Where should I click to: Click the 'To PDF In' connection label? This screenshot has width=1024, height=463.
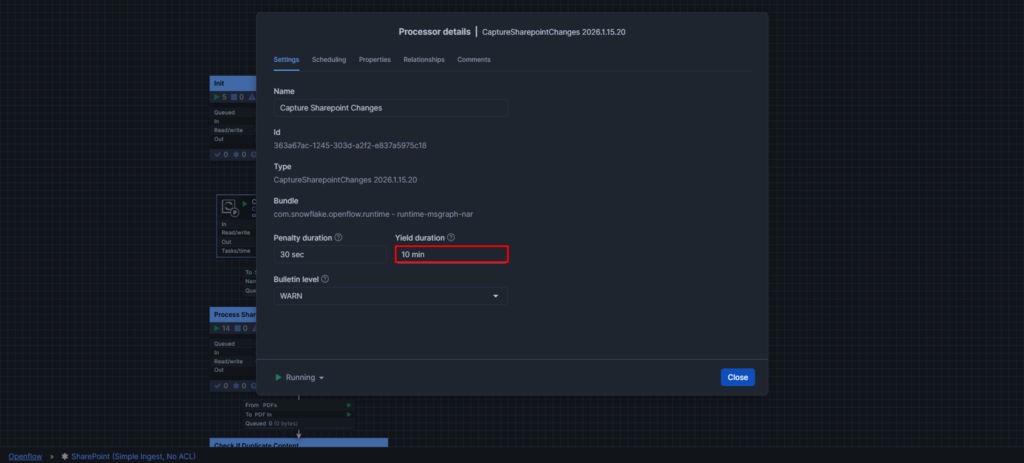click(x=261, y=414)
